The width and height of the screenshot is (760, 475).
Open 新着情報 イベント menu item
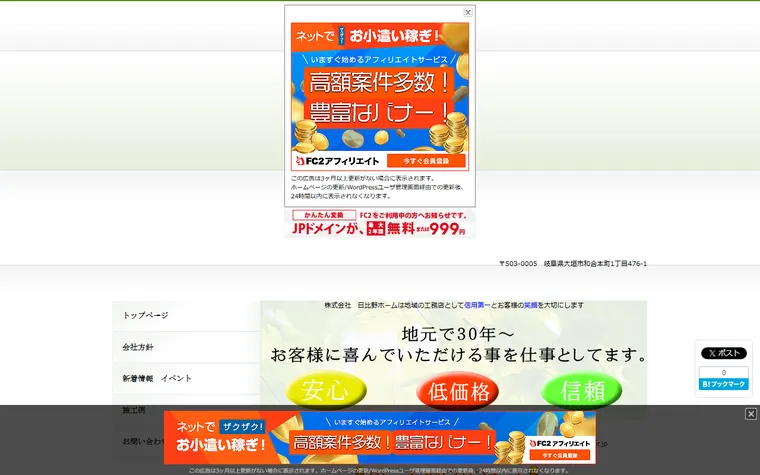tap(187, 379)
